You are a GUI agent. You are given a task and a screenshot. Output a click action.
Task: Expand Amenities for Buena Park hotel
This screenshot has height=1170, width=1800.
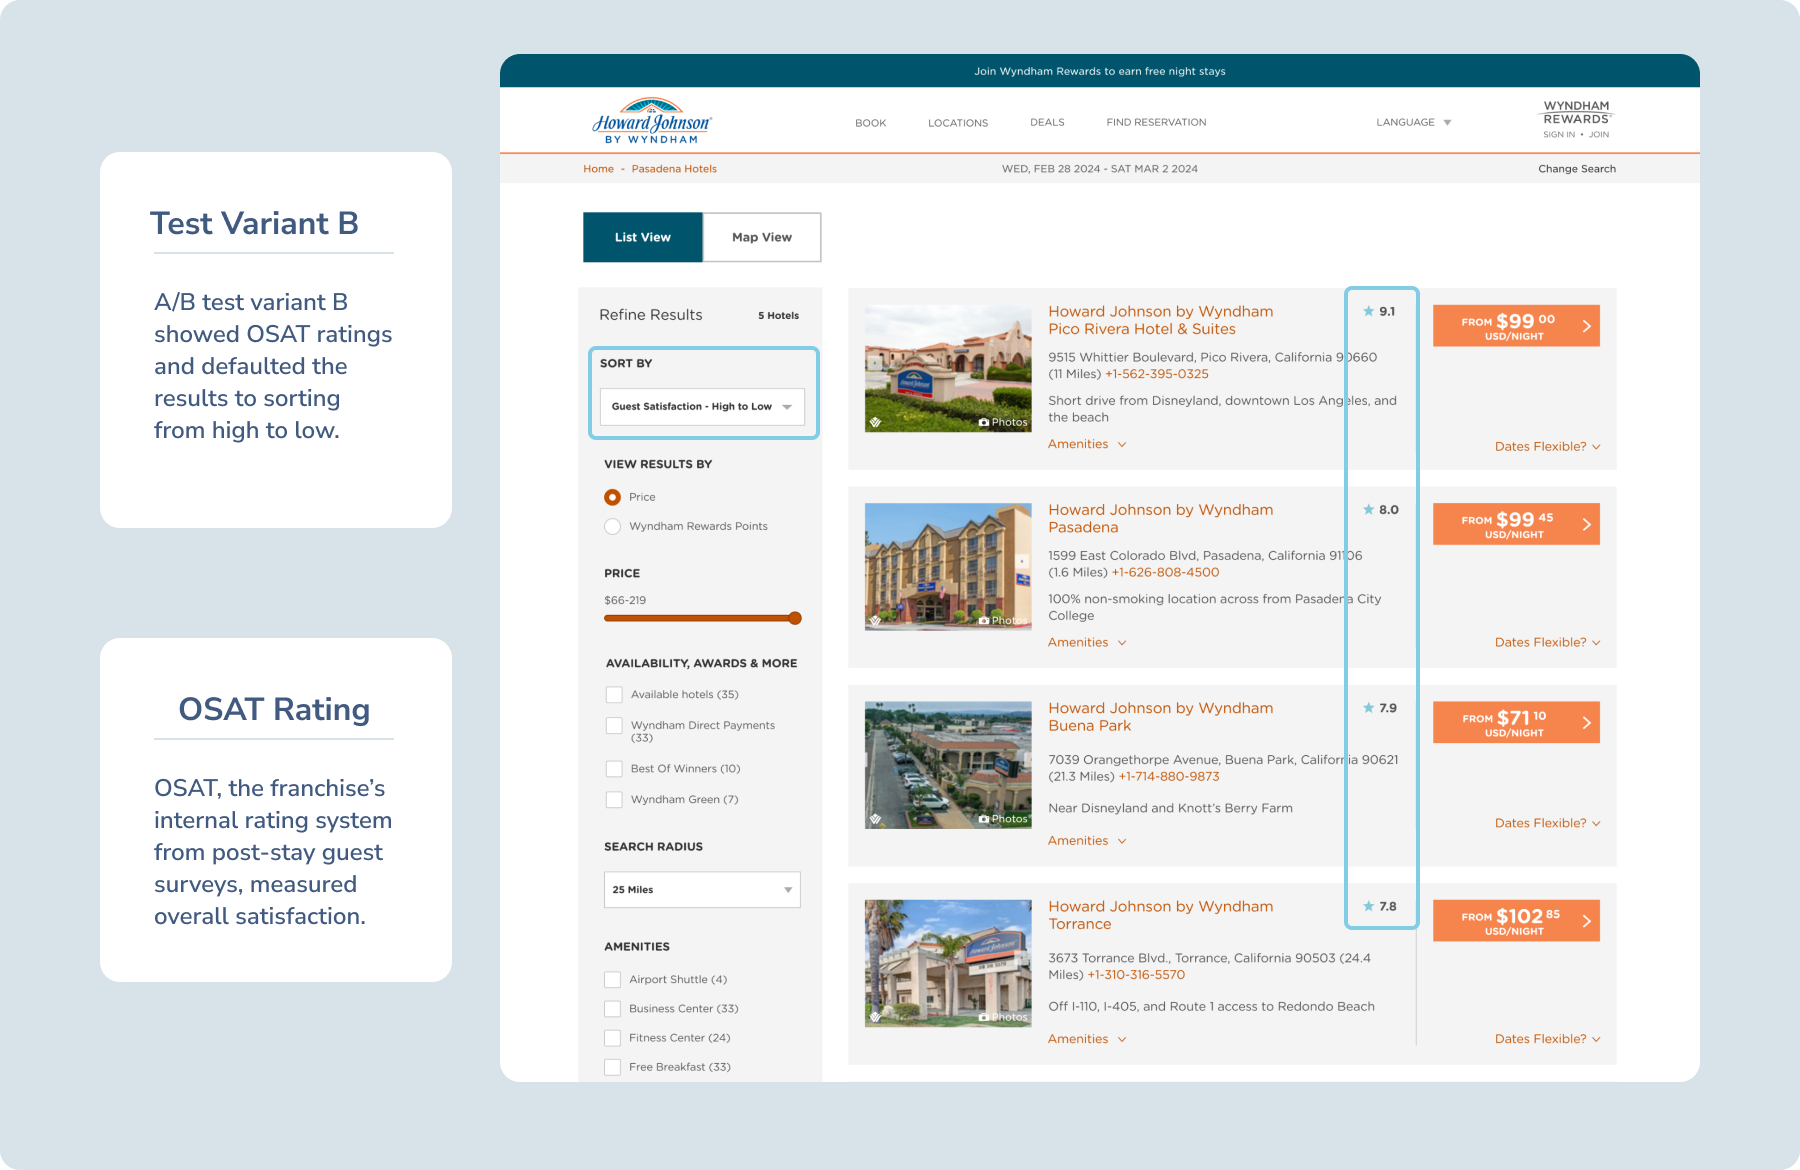[x=1087, y=840]
